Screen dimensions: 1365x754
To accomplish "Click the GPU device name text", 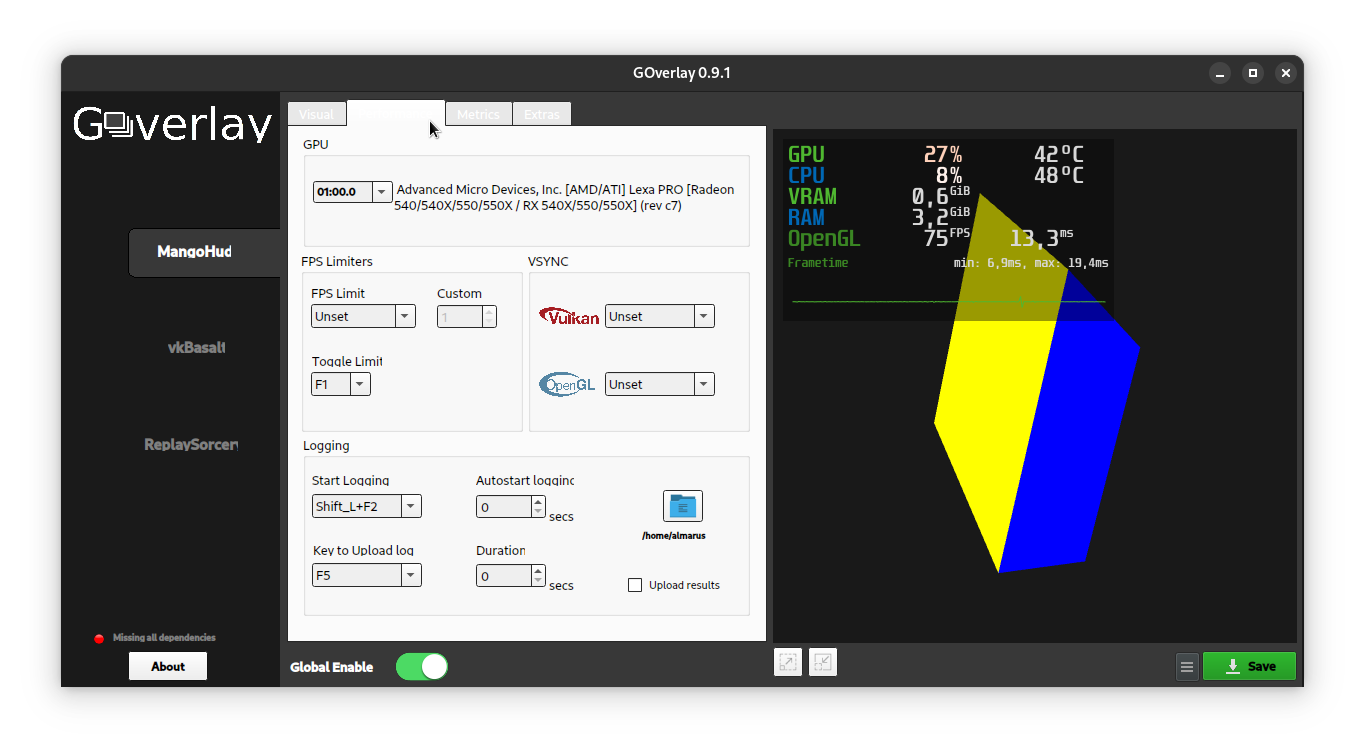I will (x=565, y=198).
